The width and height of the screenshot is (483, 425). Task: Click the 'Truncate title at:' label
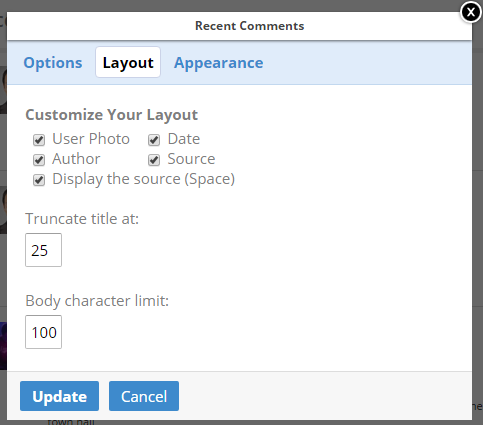coord(82,219)
